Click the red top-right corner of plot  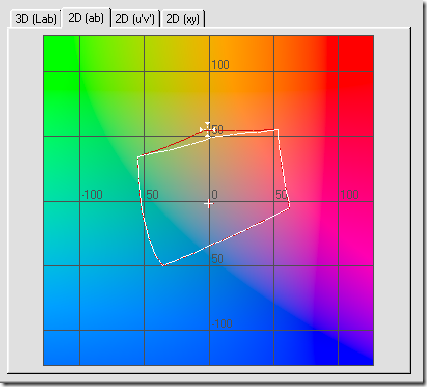tap(356, 53)
